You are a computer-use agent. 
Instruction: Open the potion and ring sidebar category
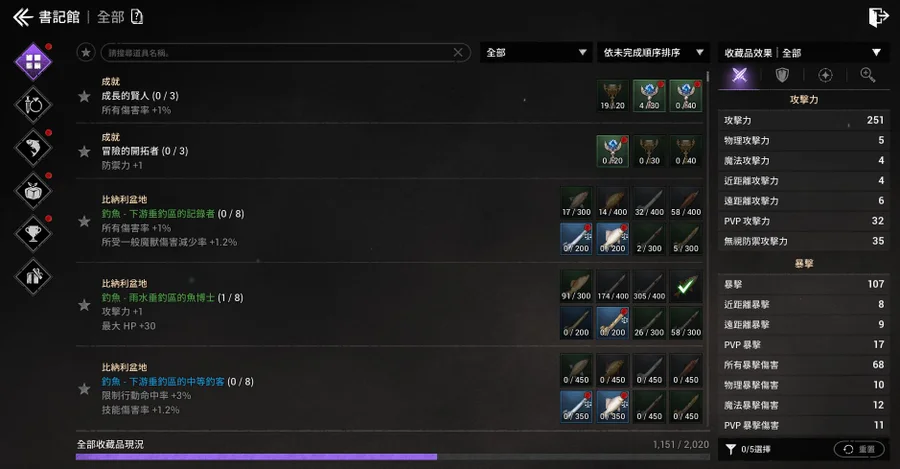33,104
